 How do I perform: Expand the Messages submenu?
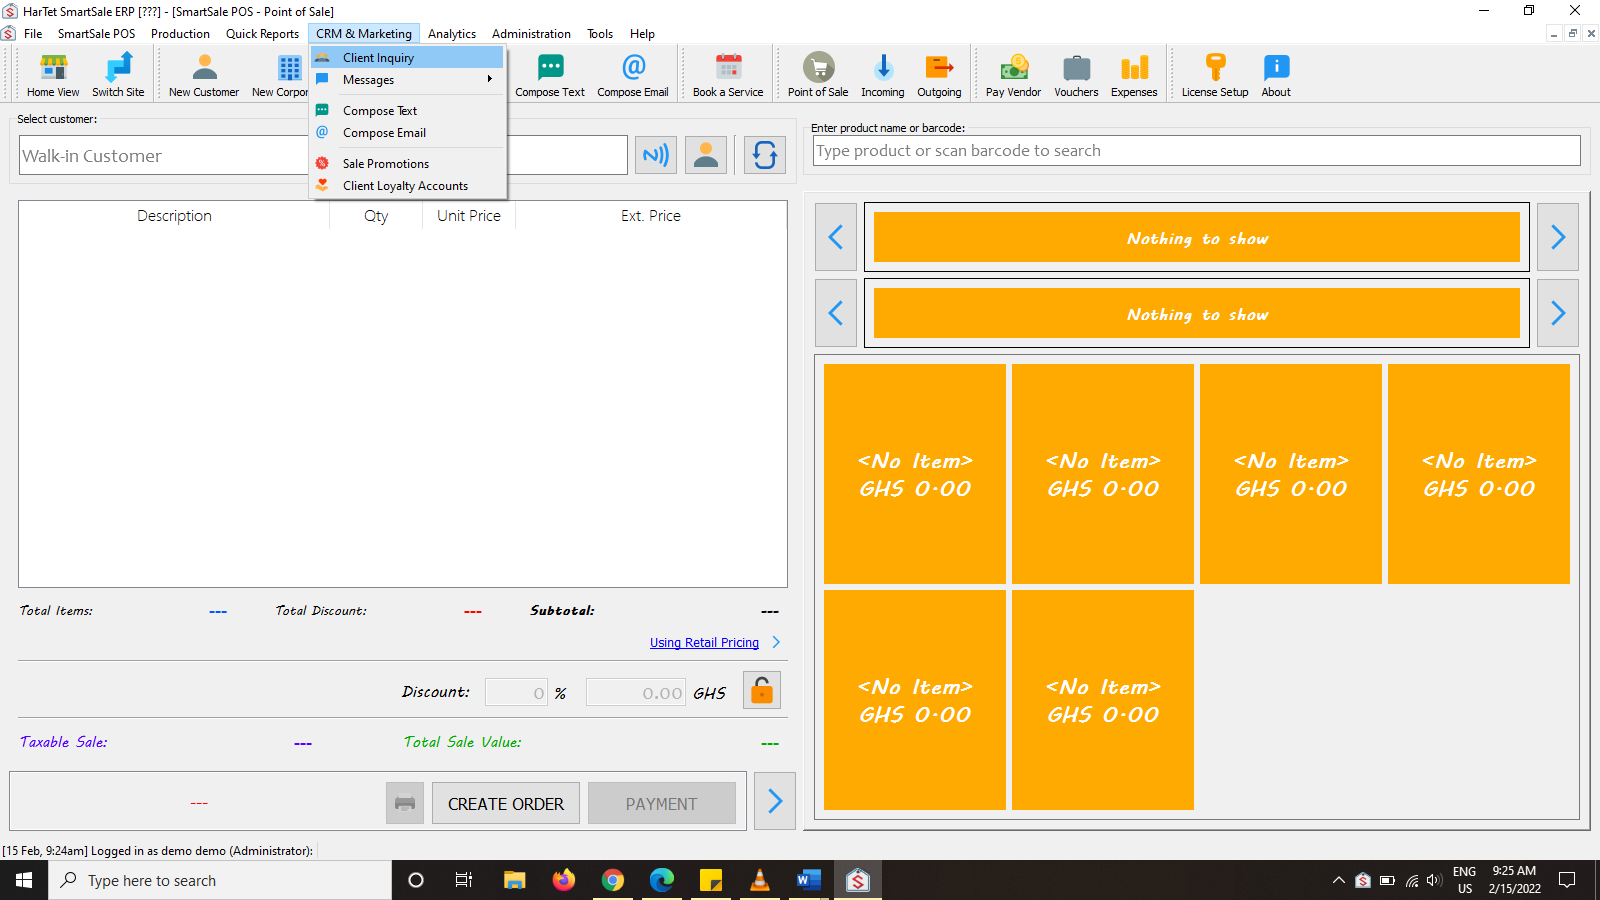[369, 80]
